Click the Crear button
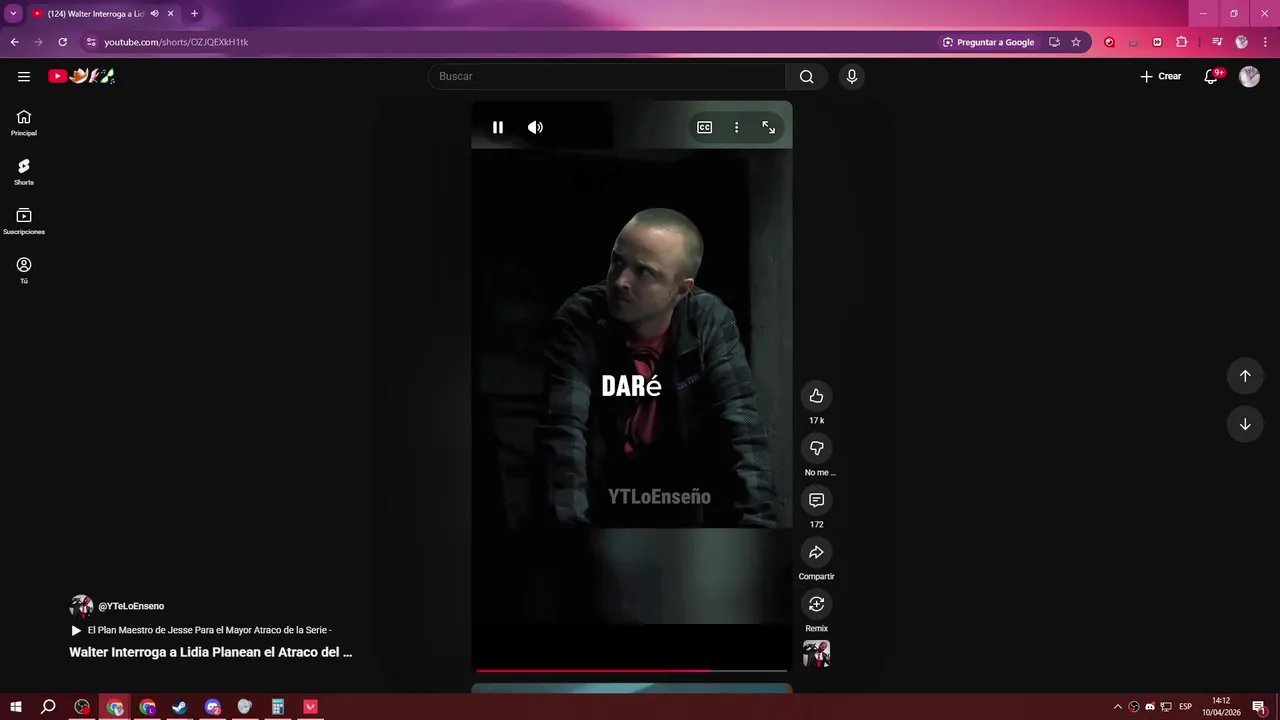1280x720 pixels. 1161,76
